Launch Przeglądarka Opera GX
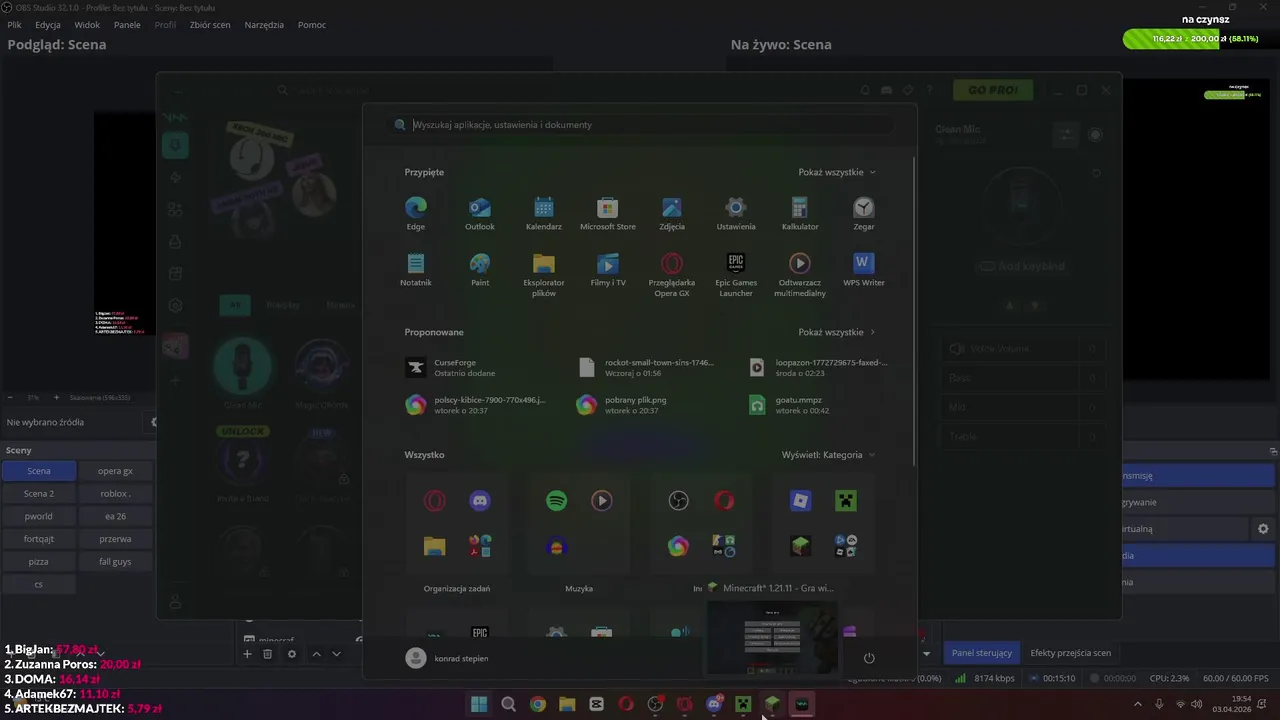Screen dimensions: 1280x720 [672, 275]
